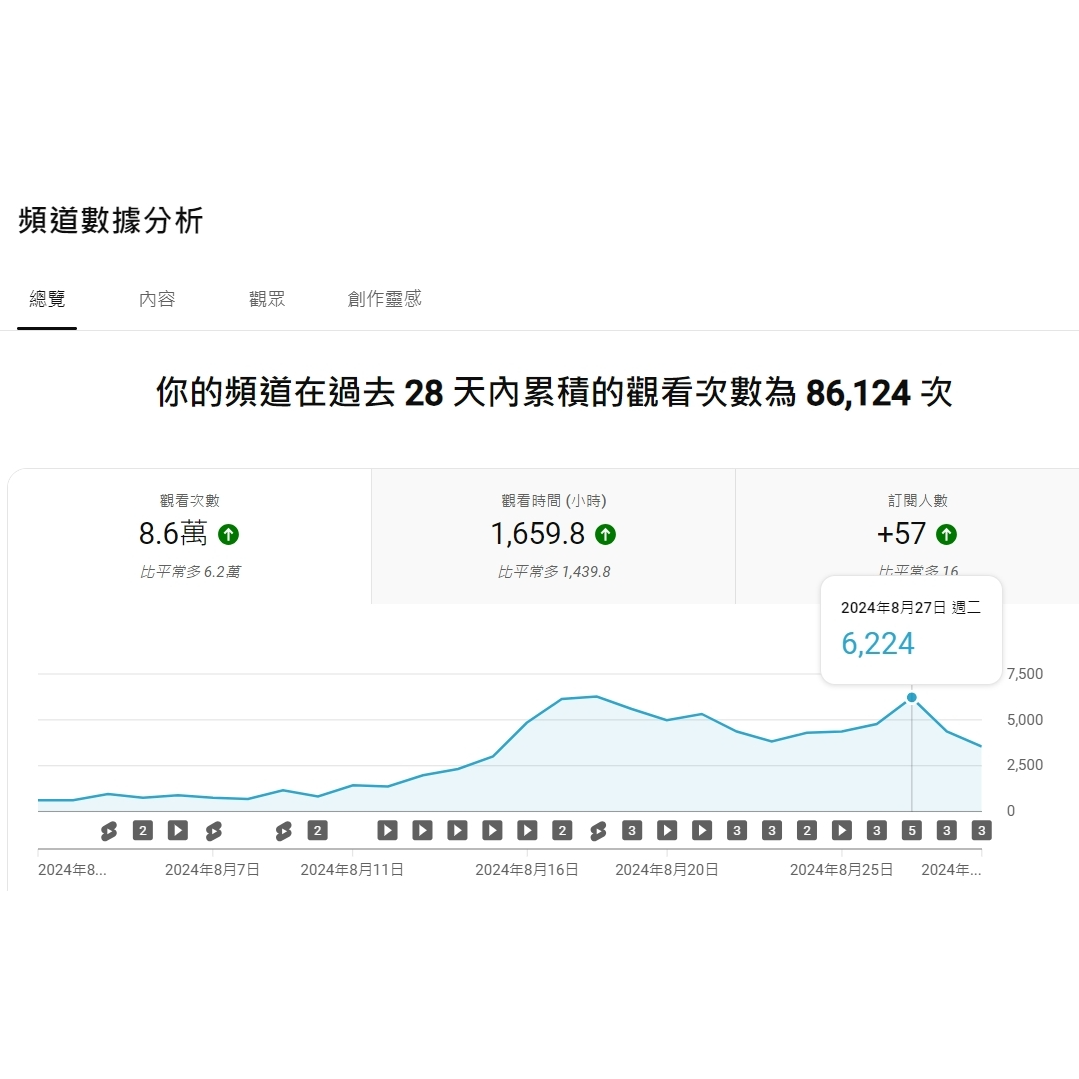
Task: Click the green up-arrow next to 8.6萬 views
Action: coord(228,535)
